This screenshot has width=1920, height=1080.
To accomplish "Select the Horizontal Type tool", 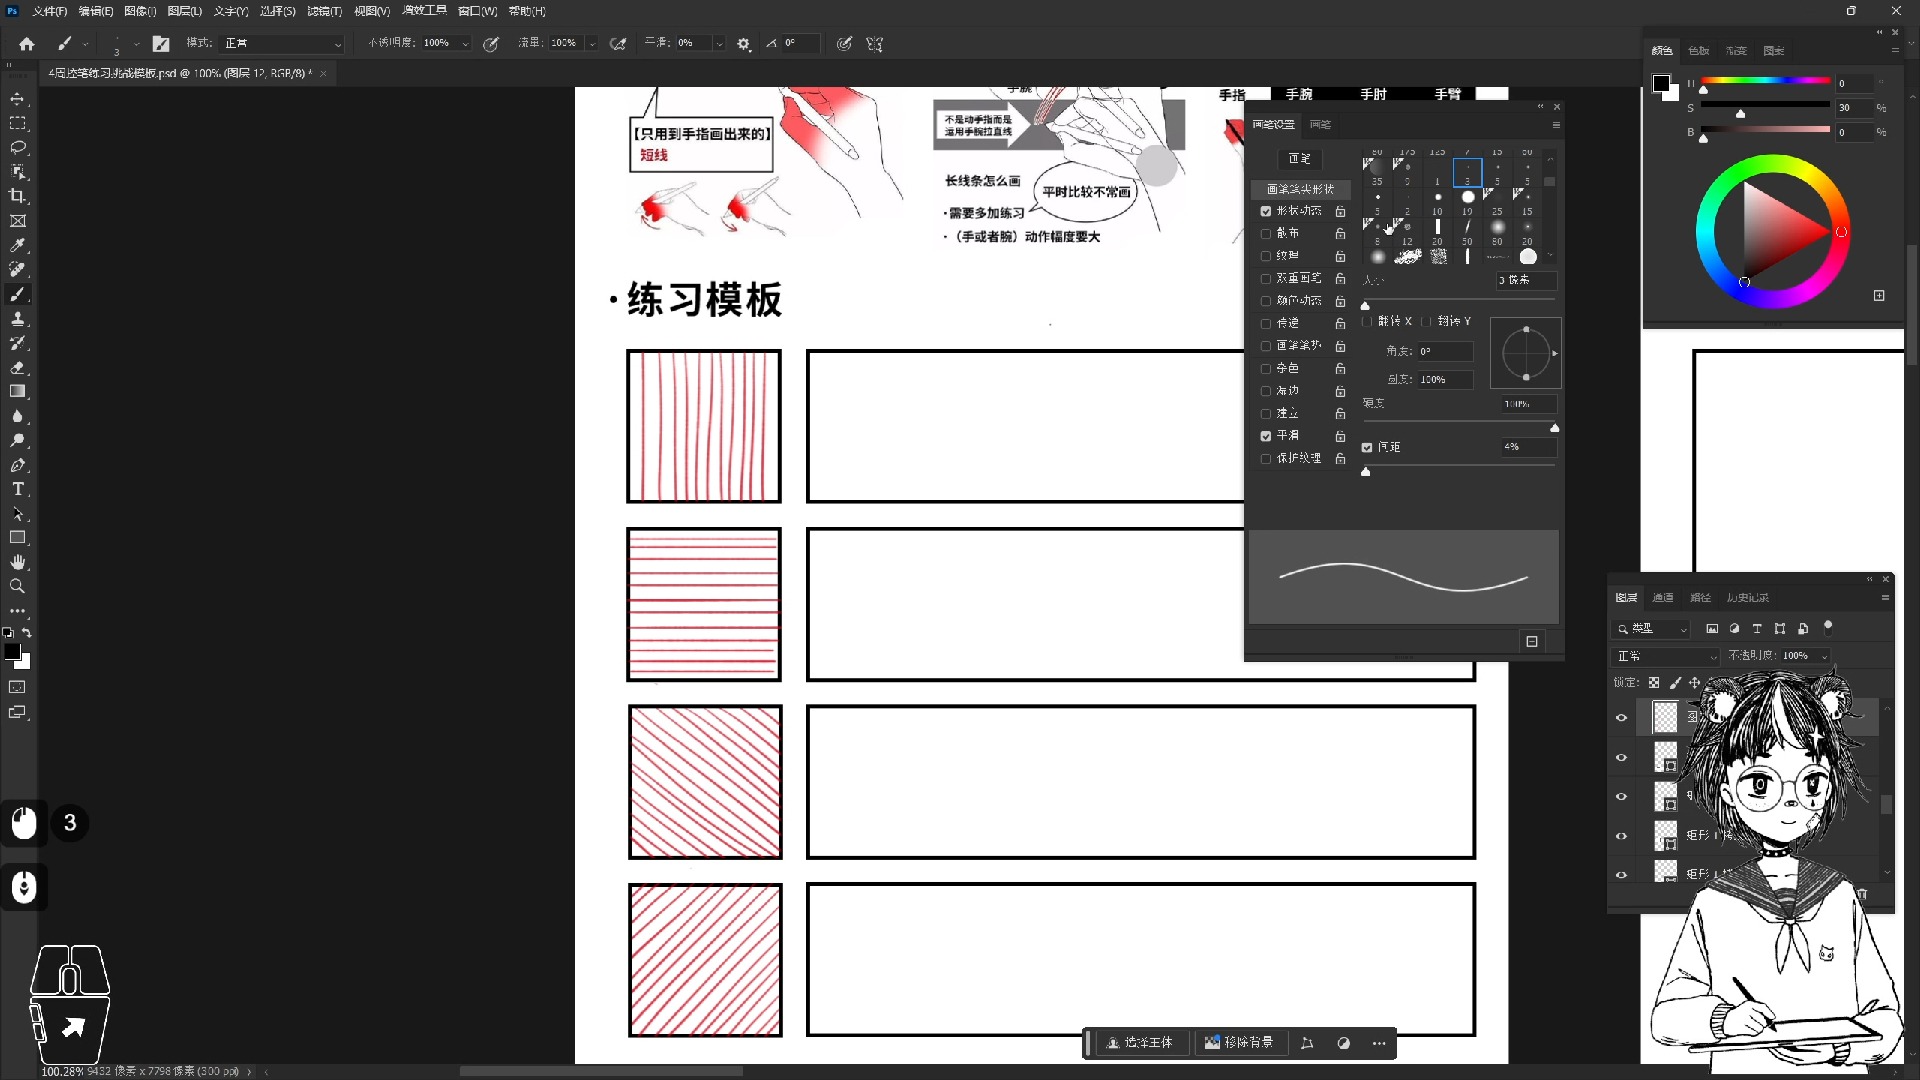I will click(x=17, y=489).
